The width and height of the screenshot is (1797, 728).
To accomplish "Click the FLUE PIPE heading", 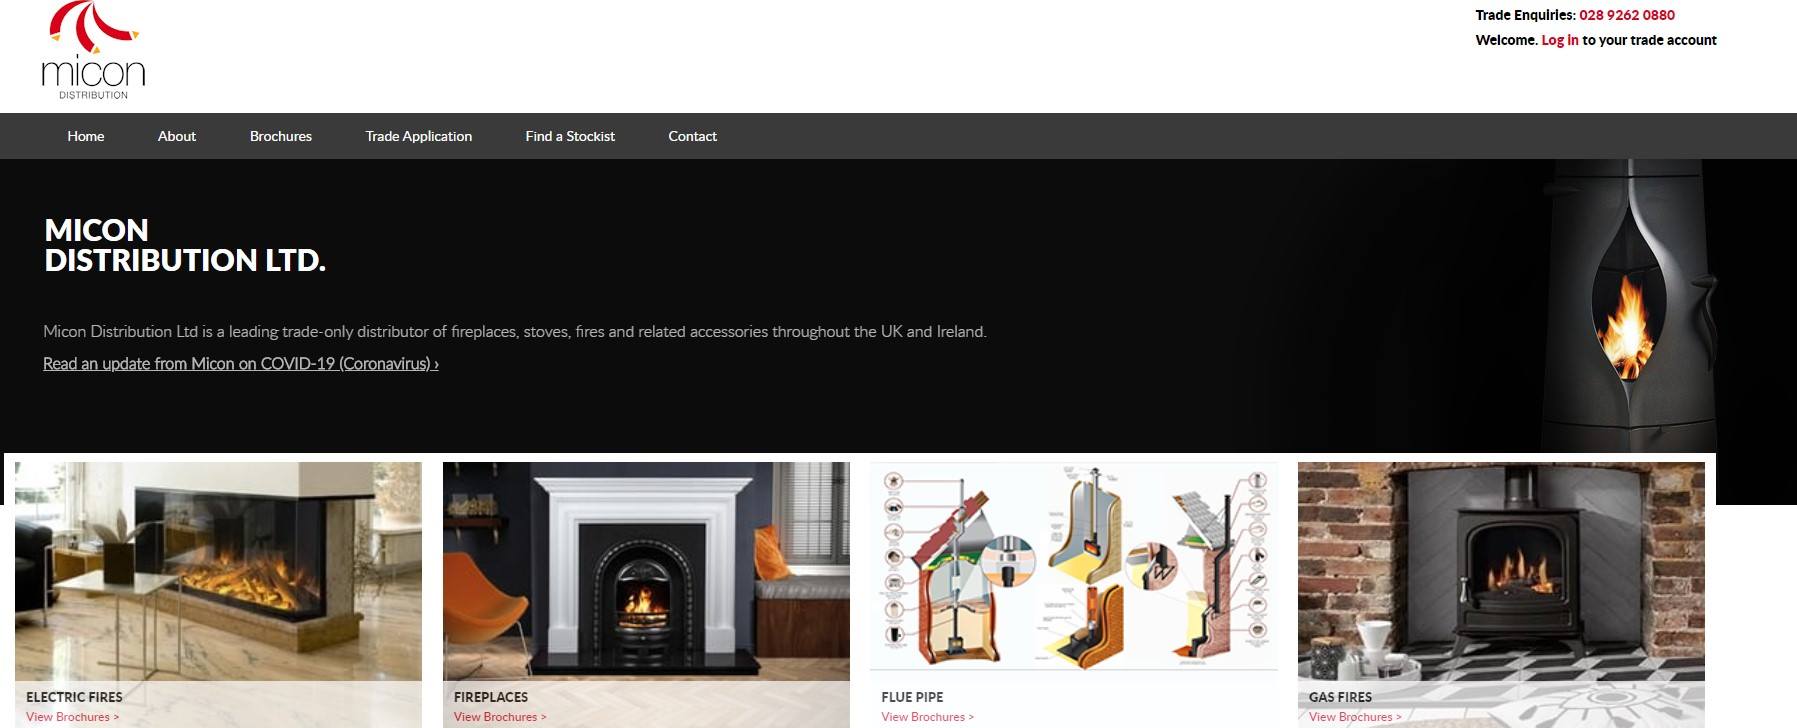I will tap(912, 697).
